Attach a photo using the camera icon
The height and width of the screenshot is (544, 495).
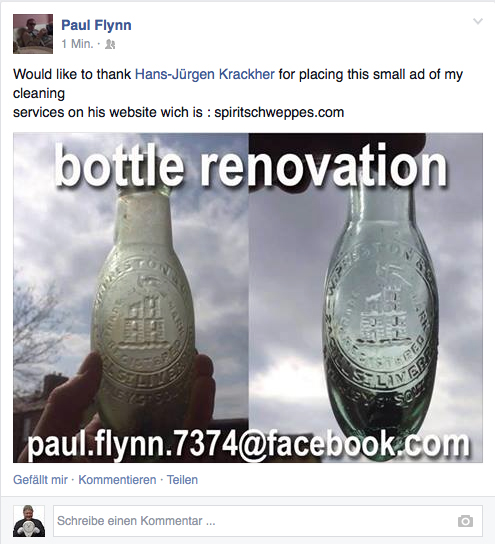point(465,521)
